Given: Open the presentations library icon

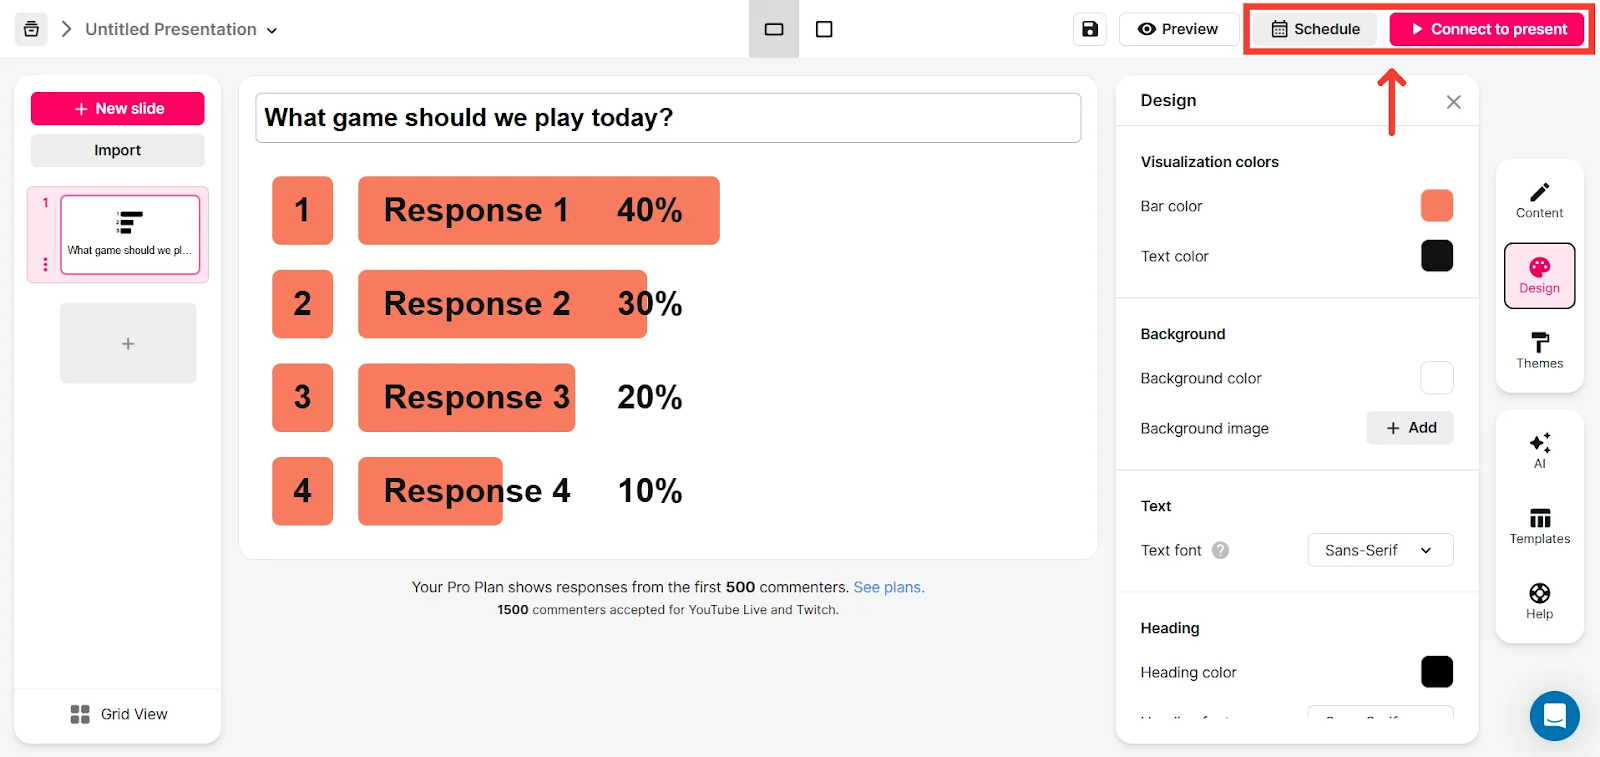Looking at the screenshot, I should pyautogui.click(x=31, y=29).
